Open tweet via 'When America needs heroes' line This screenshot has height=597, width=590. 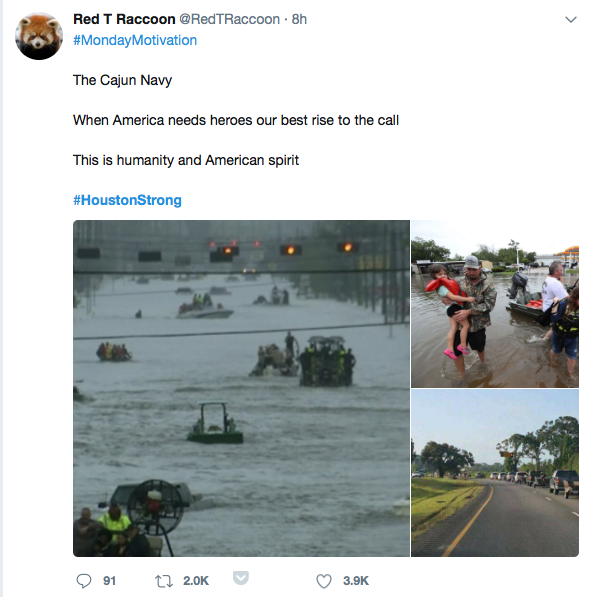[x=236, y=120]
